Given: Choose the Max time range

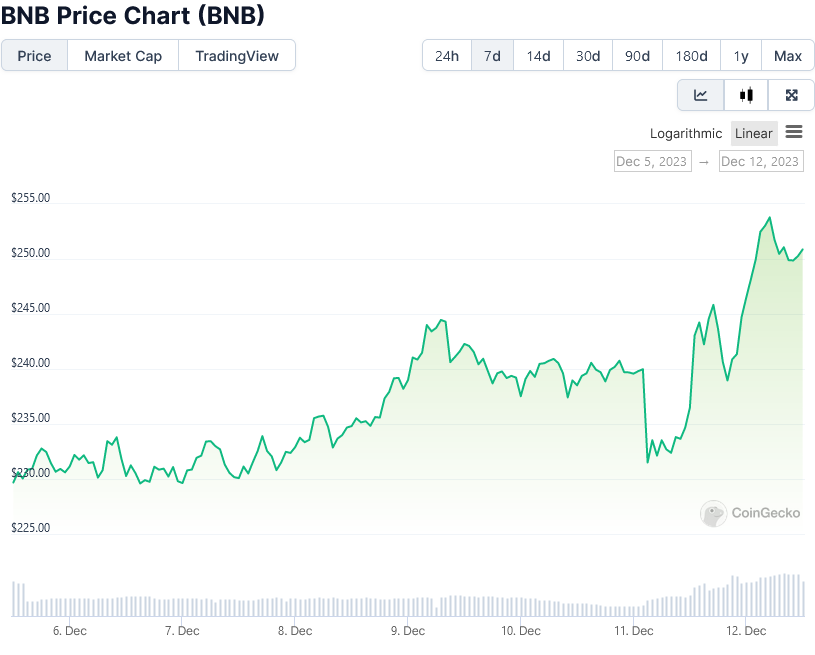Looking at the screenshot, I should 788,56.
